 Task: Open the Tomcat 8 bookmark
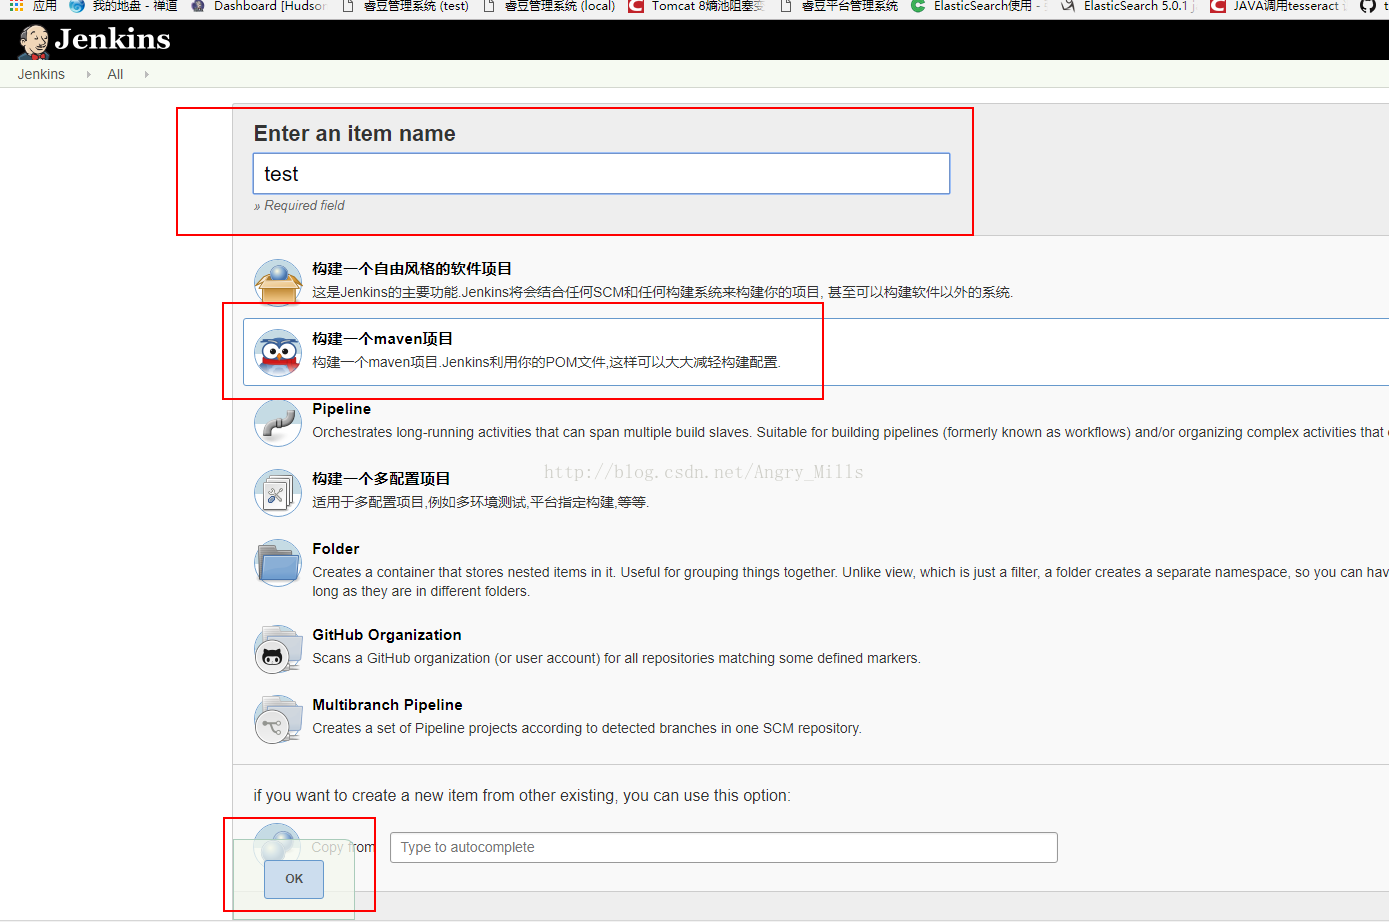pyautogui.click(x=695, y=6)
